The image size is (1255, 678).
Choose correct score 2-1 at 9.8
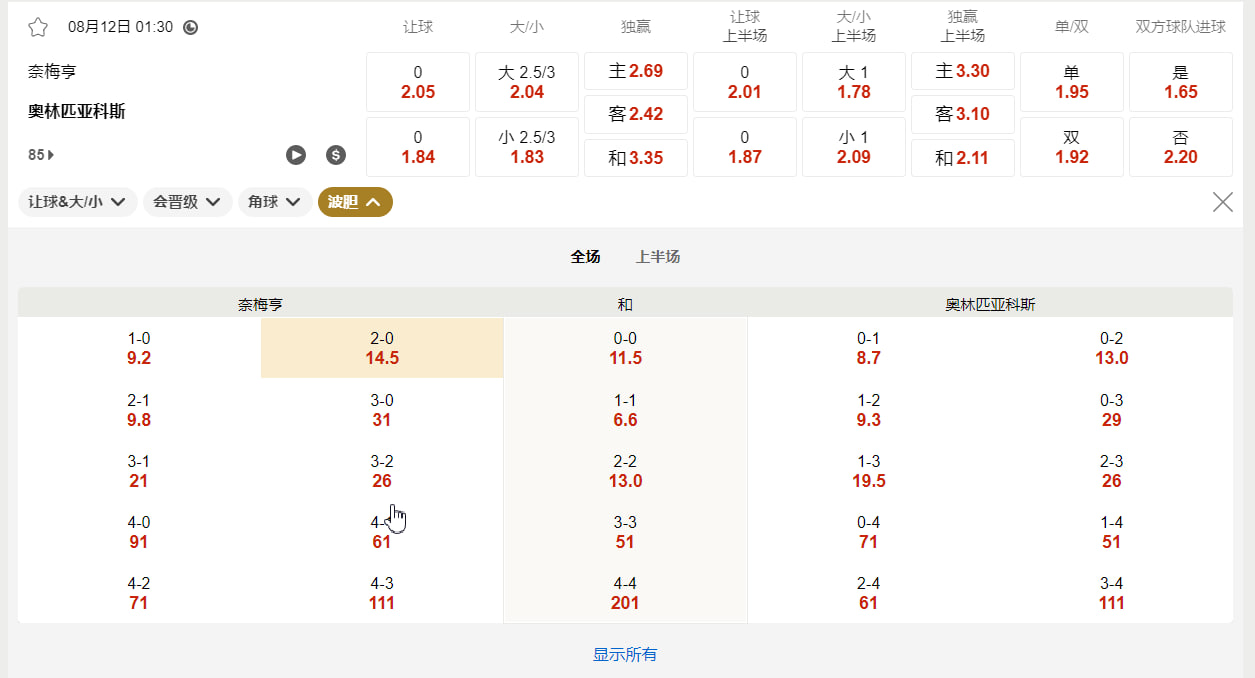[139, 410]
